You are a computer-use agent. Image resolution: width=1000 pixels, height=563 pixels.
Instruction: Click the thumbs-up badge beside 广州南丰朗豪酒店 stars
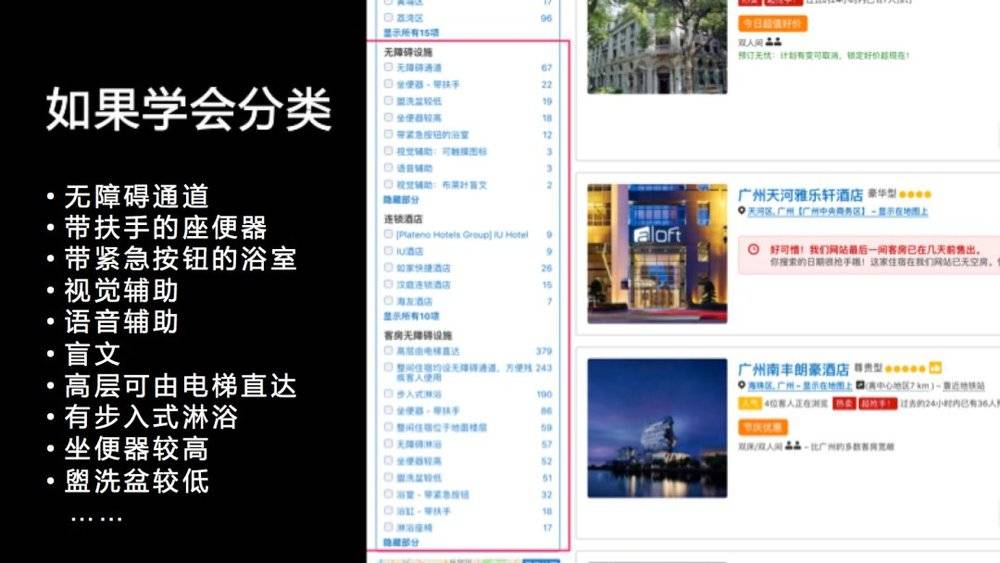[x=935, y=368]
